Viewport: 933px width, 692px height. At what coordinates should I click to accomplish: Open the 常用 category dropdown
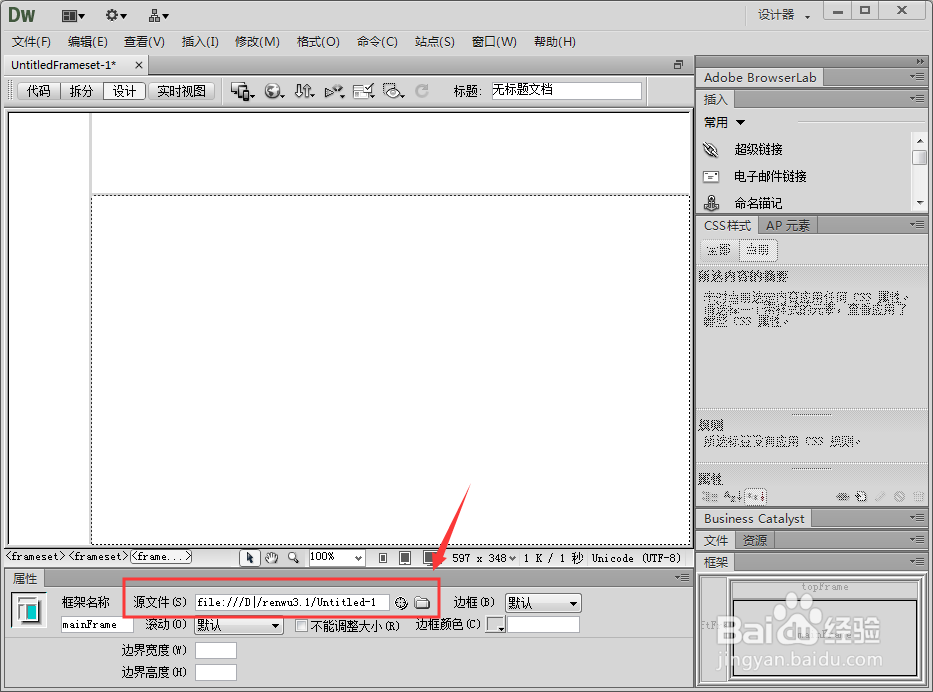[x=724, y=123]
